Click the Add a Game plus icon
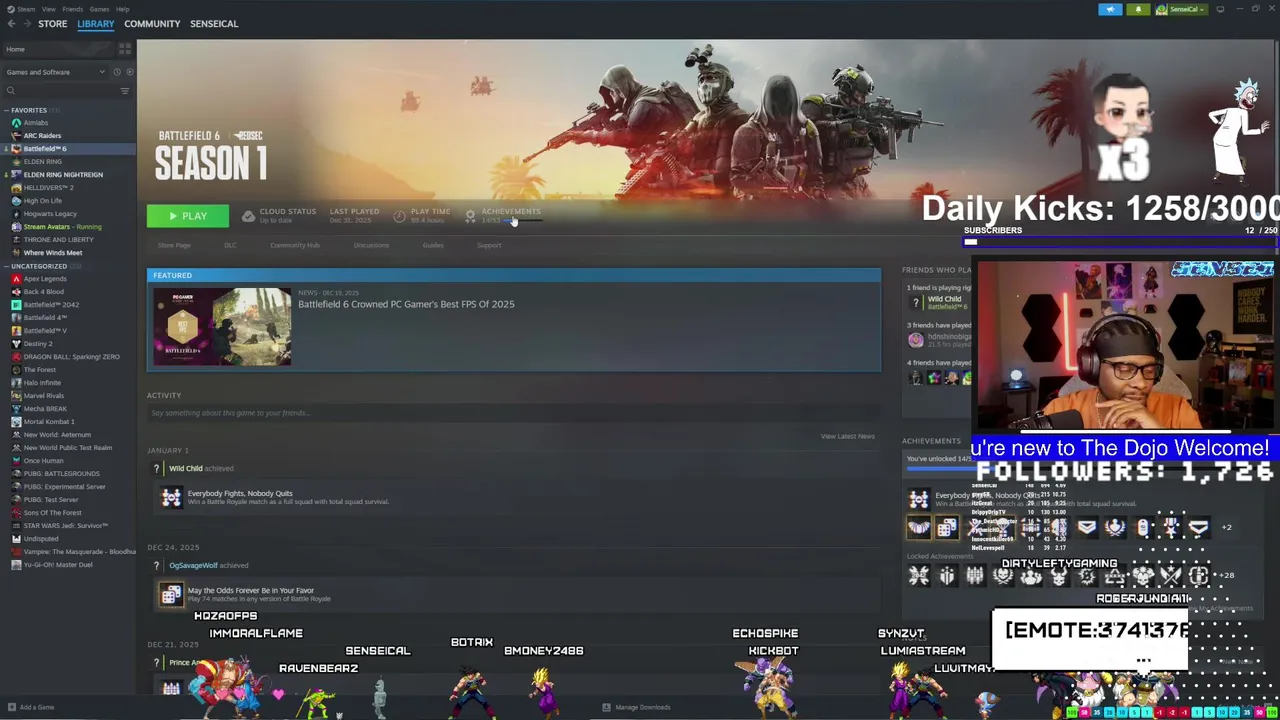This screenshot has width=1280, height=720. tap(10, 707)
